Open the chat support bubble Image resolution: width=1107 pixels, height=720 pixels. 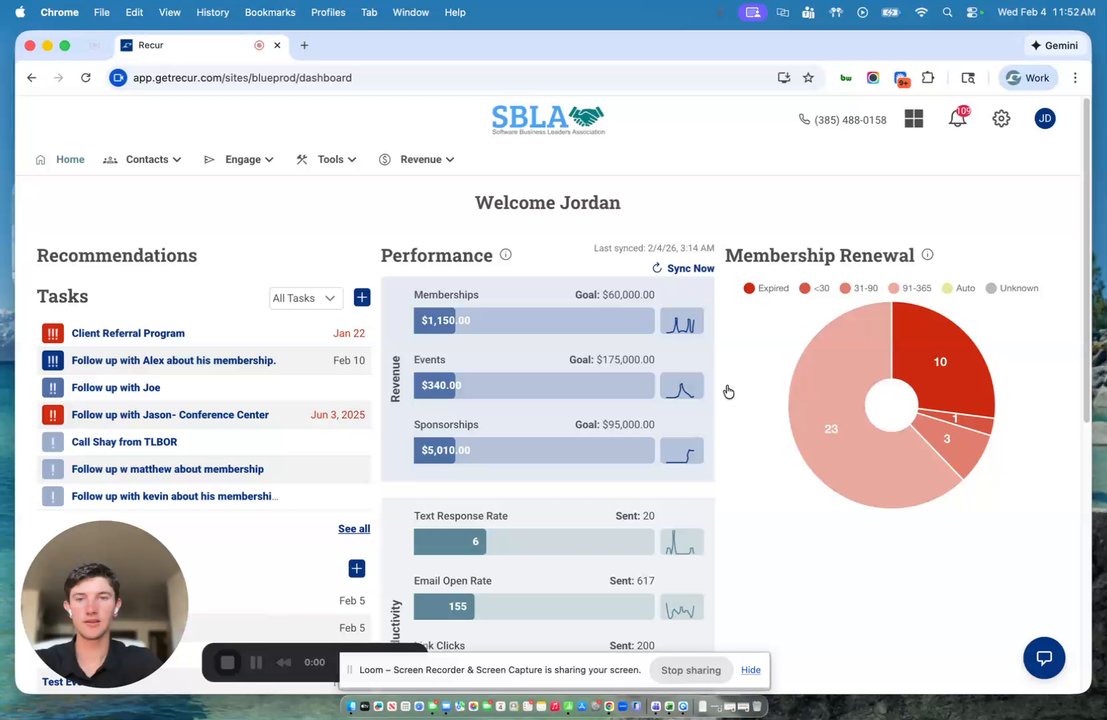1044,658
